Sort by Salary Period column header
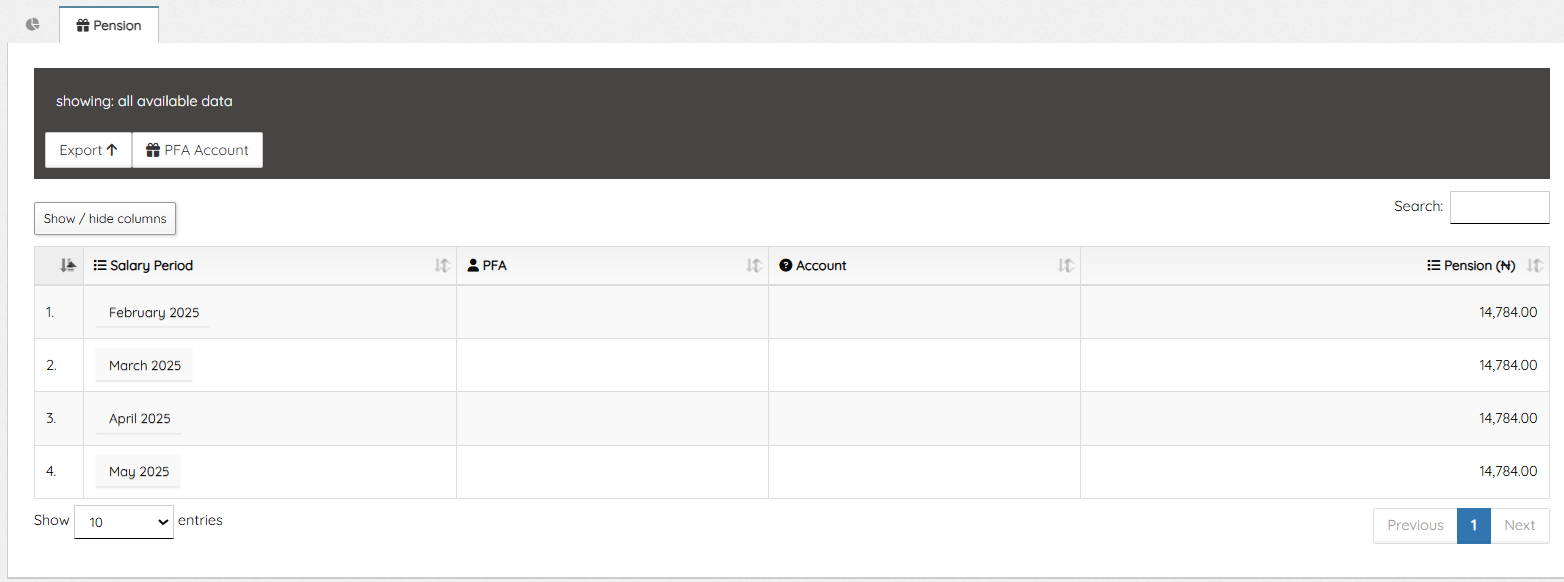The height and width of the screenshot is (582, 1564). point(270,266)
